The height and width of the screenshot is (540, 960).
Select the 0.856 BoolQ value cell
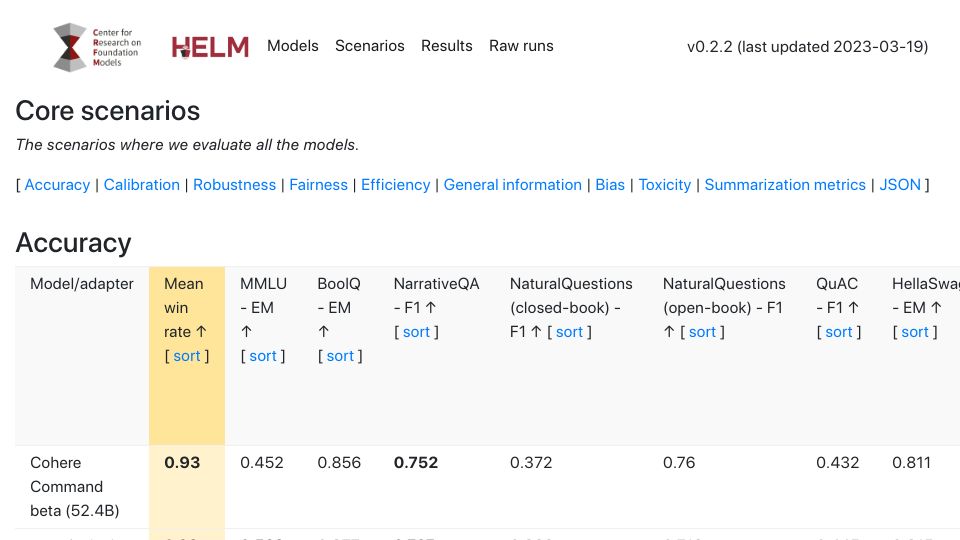(x=339, y=463)
